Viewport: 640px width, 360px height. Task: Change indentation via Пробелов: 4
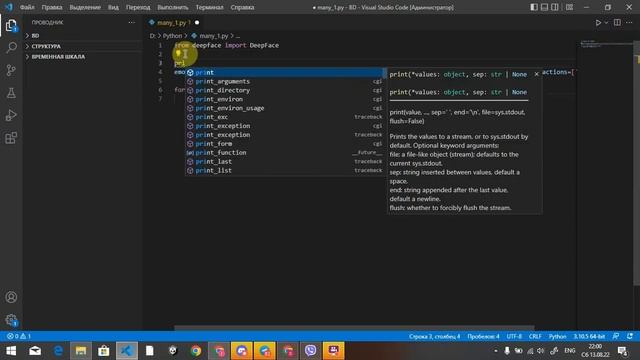(x=483, y=336)
